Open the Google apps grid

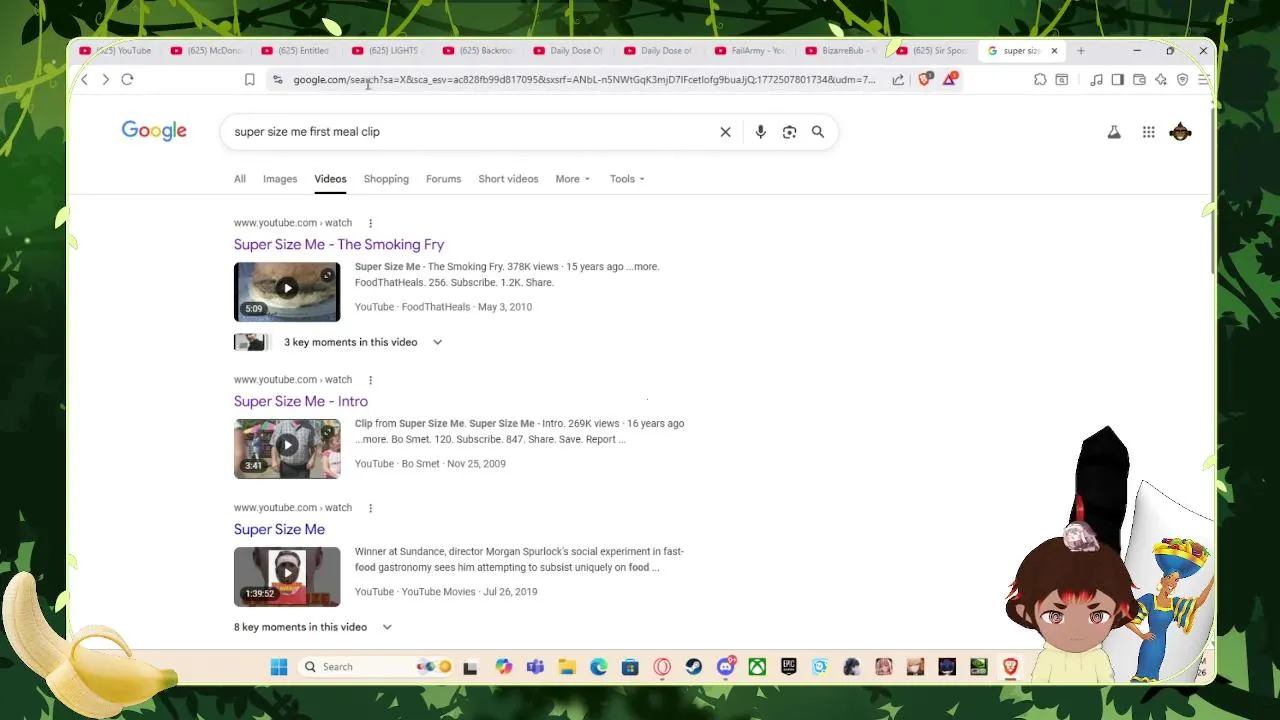tap(1149, 132)
